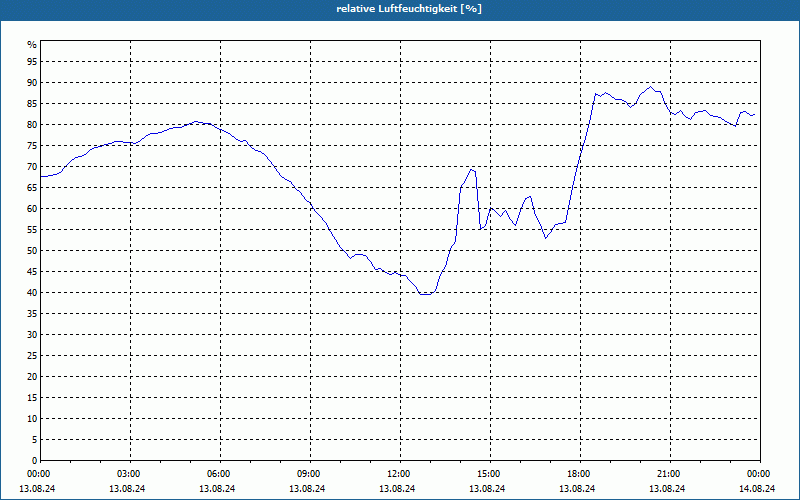800x500 pixels.
Task: Select the 95 value on the y-axis
Action: (x=32, y=62)
